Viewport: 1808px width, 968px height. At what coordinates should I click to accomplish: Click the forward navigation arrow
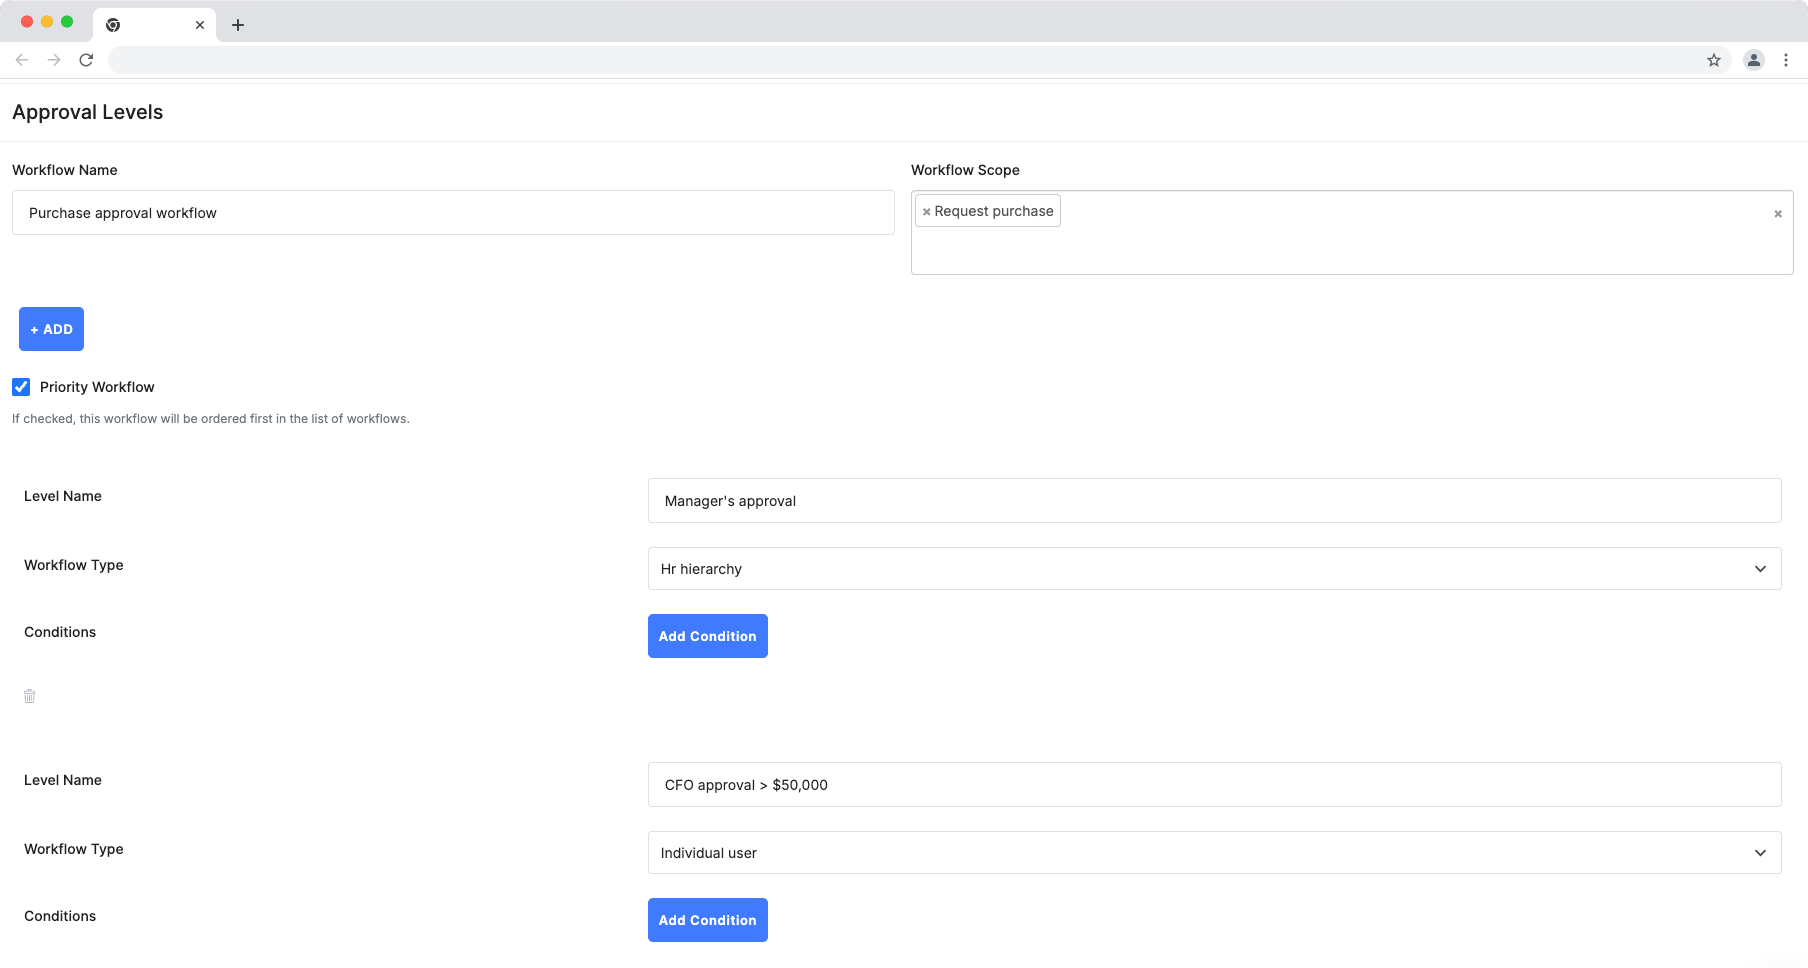point(54,59)
